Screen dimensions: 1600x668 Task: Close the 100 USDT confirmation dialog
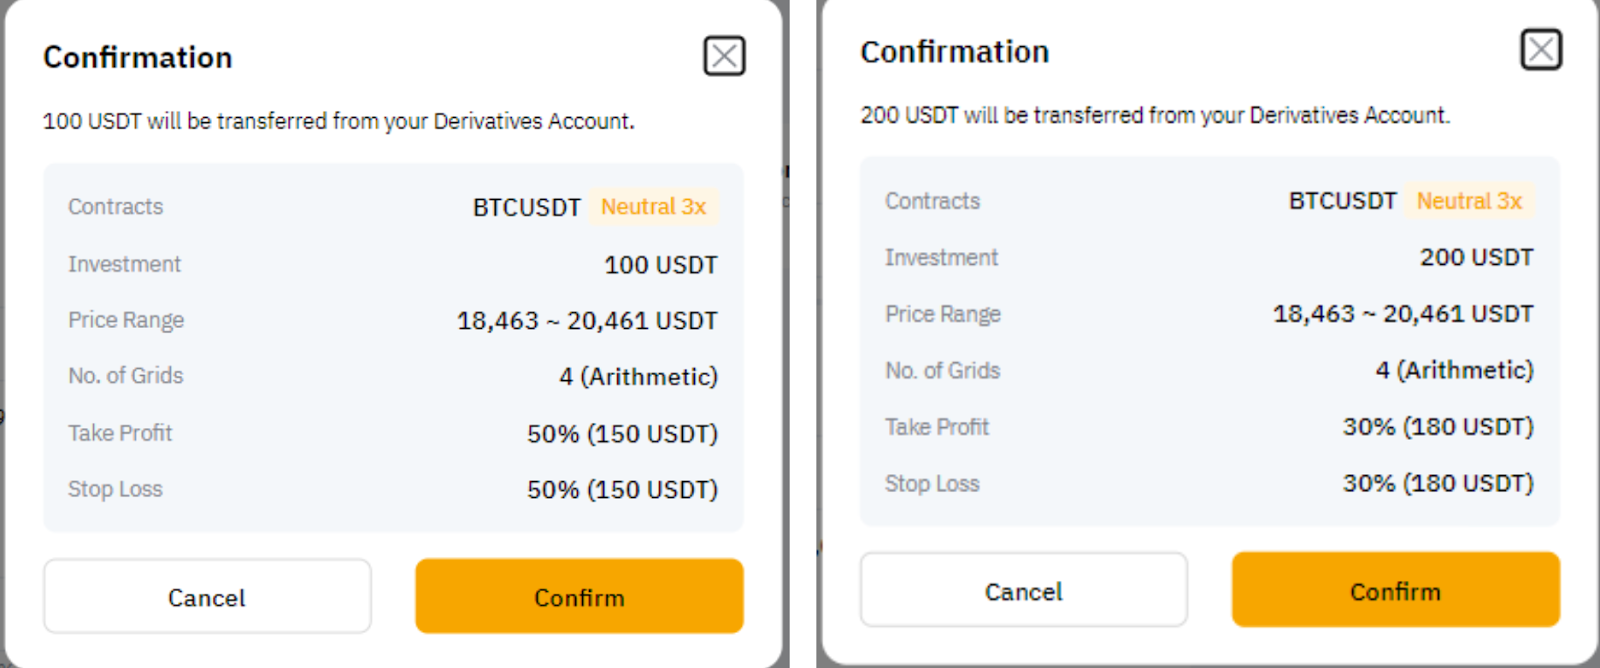click(x=724, y=56)
